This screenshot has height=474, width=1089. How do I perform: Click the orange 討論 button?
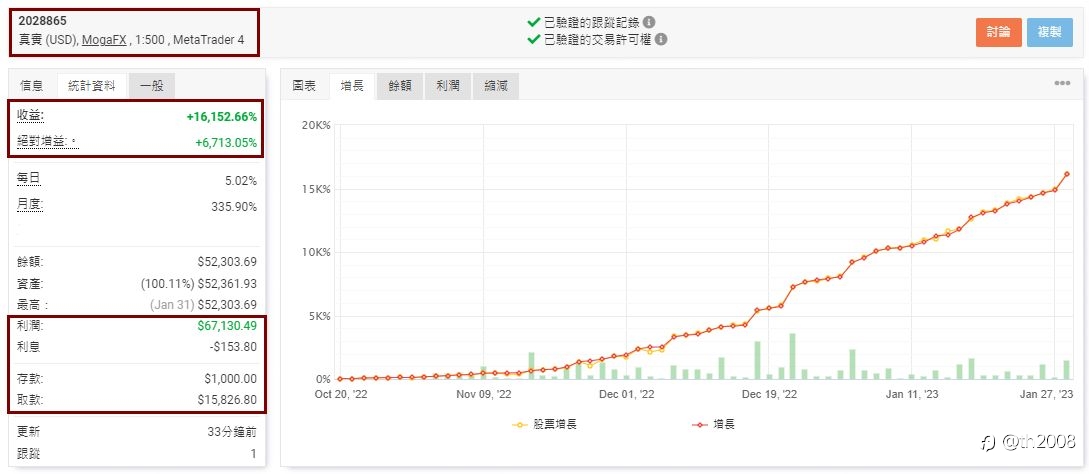(999, 33)
